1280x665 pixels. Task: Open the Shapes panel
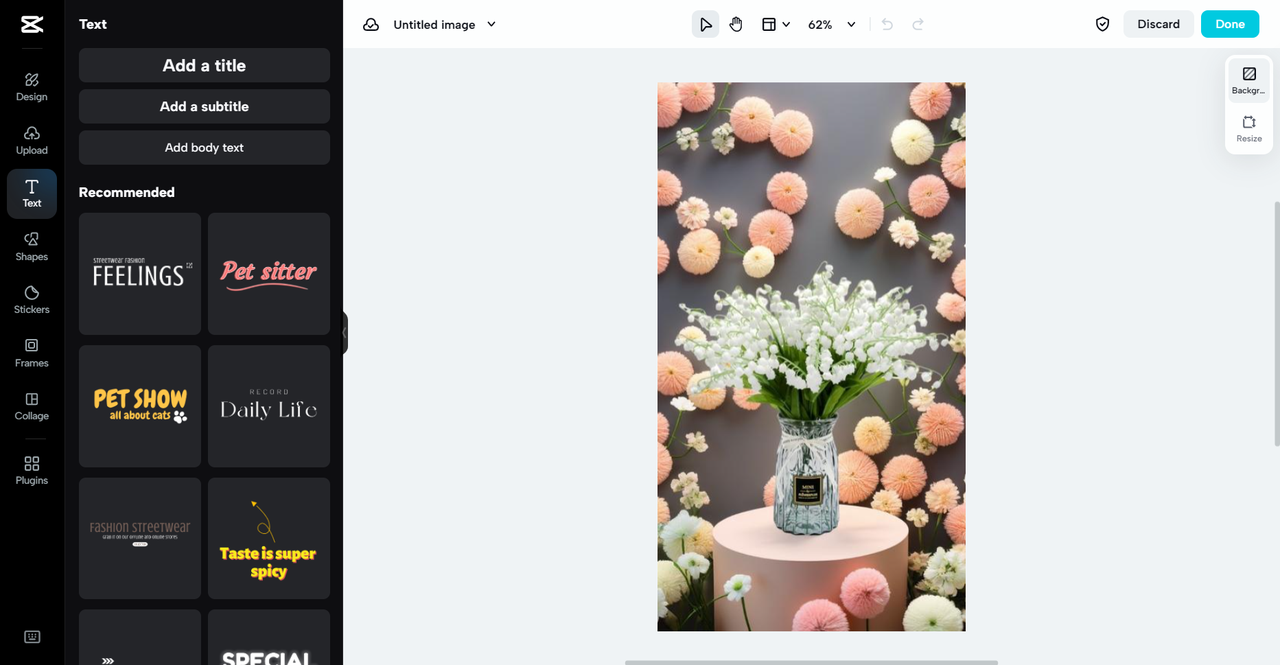pos(32,247)
